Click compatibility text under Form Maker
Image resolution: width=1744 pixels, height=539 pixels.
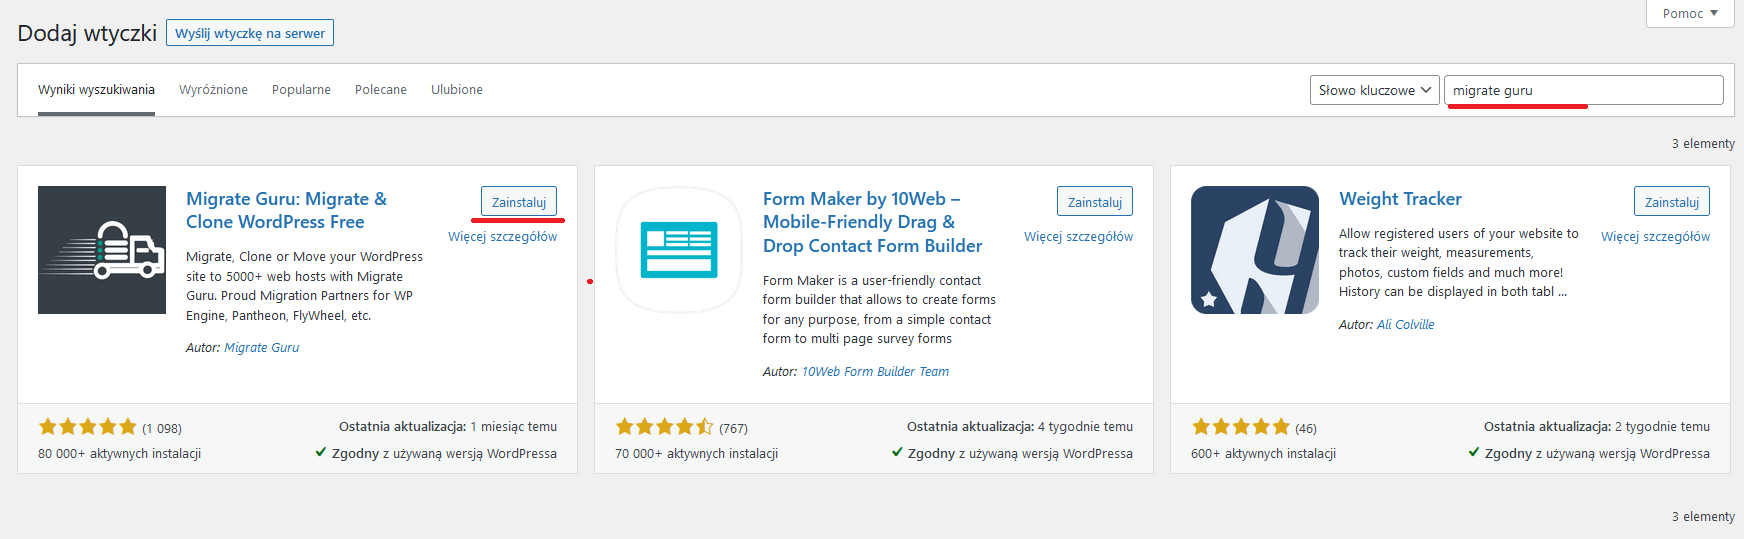[x=1012, y=454]
